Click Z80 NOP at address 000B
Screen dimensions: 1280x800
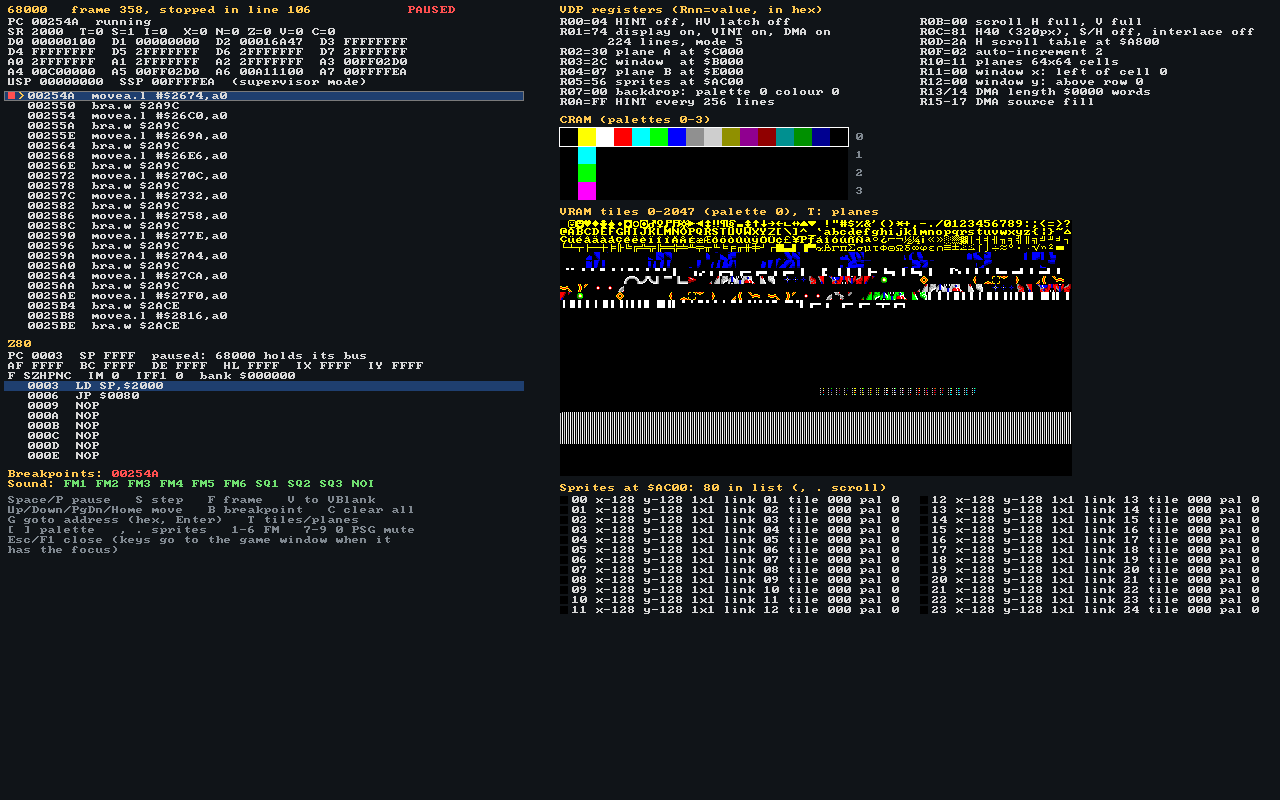(x=264, y=426)
